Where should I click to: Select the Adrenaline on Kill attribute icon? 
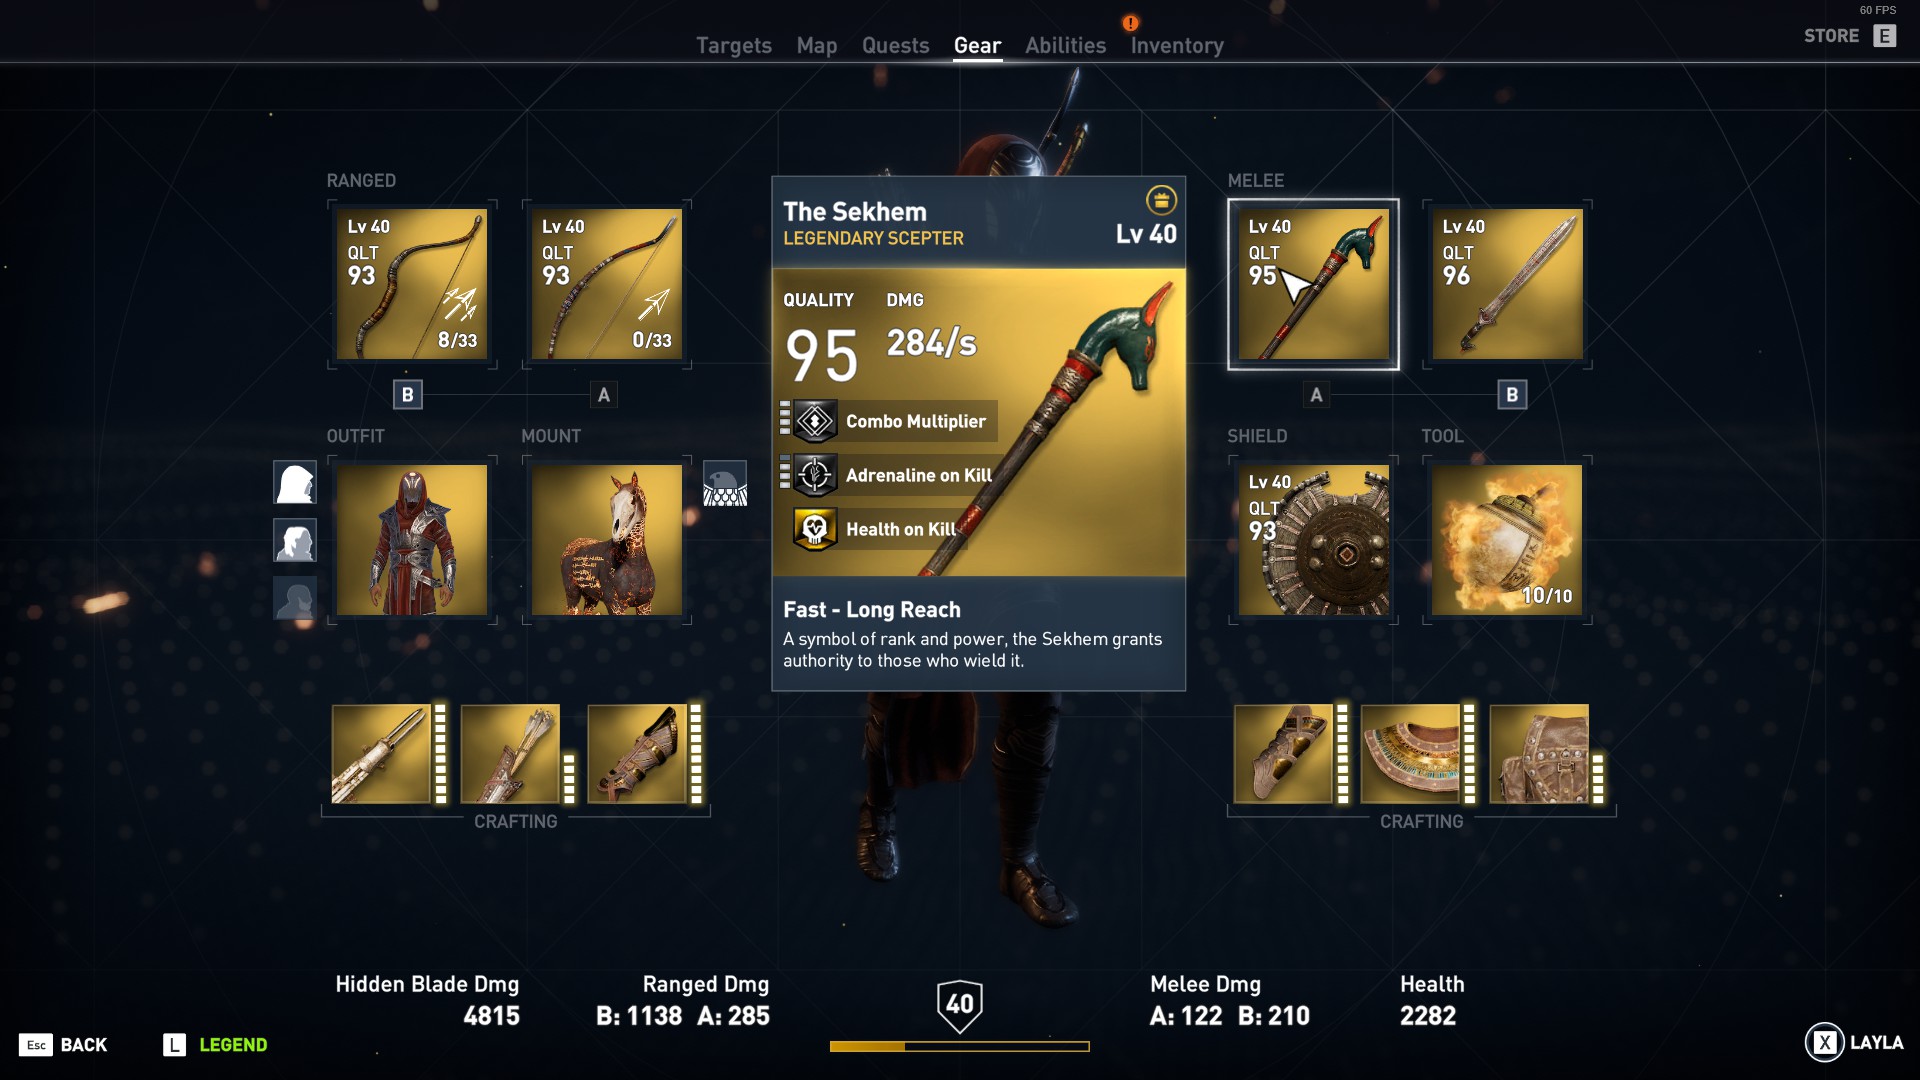pyautogui.click(x=815, y=475)
